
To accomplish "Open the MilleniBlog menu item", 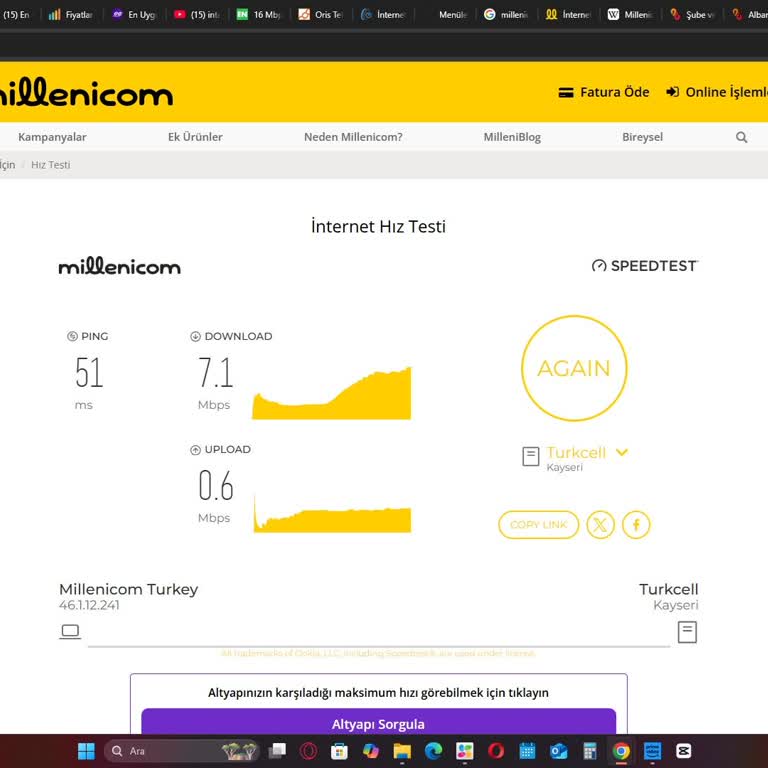I will click(x=512, y=137).
